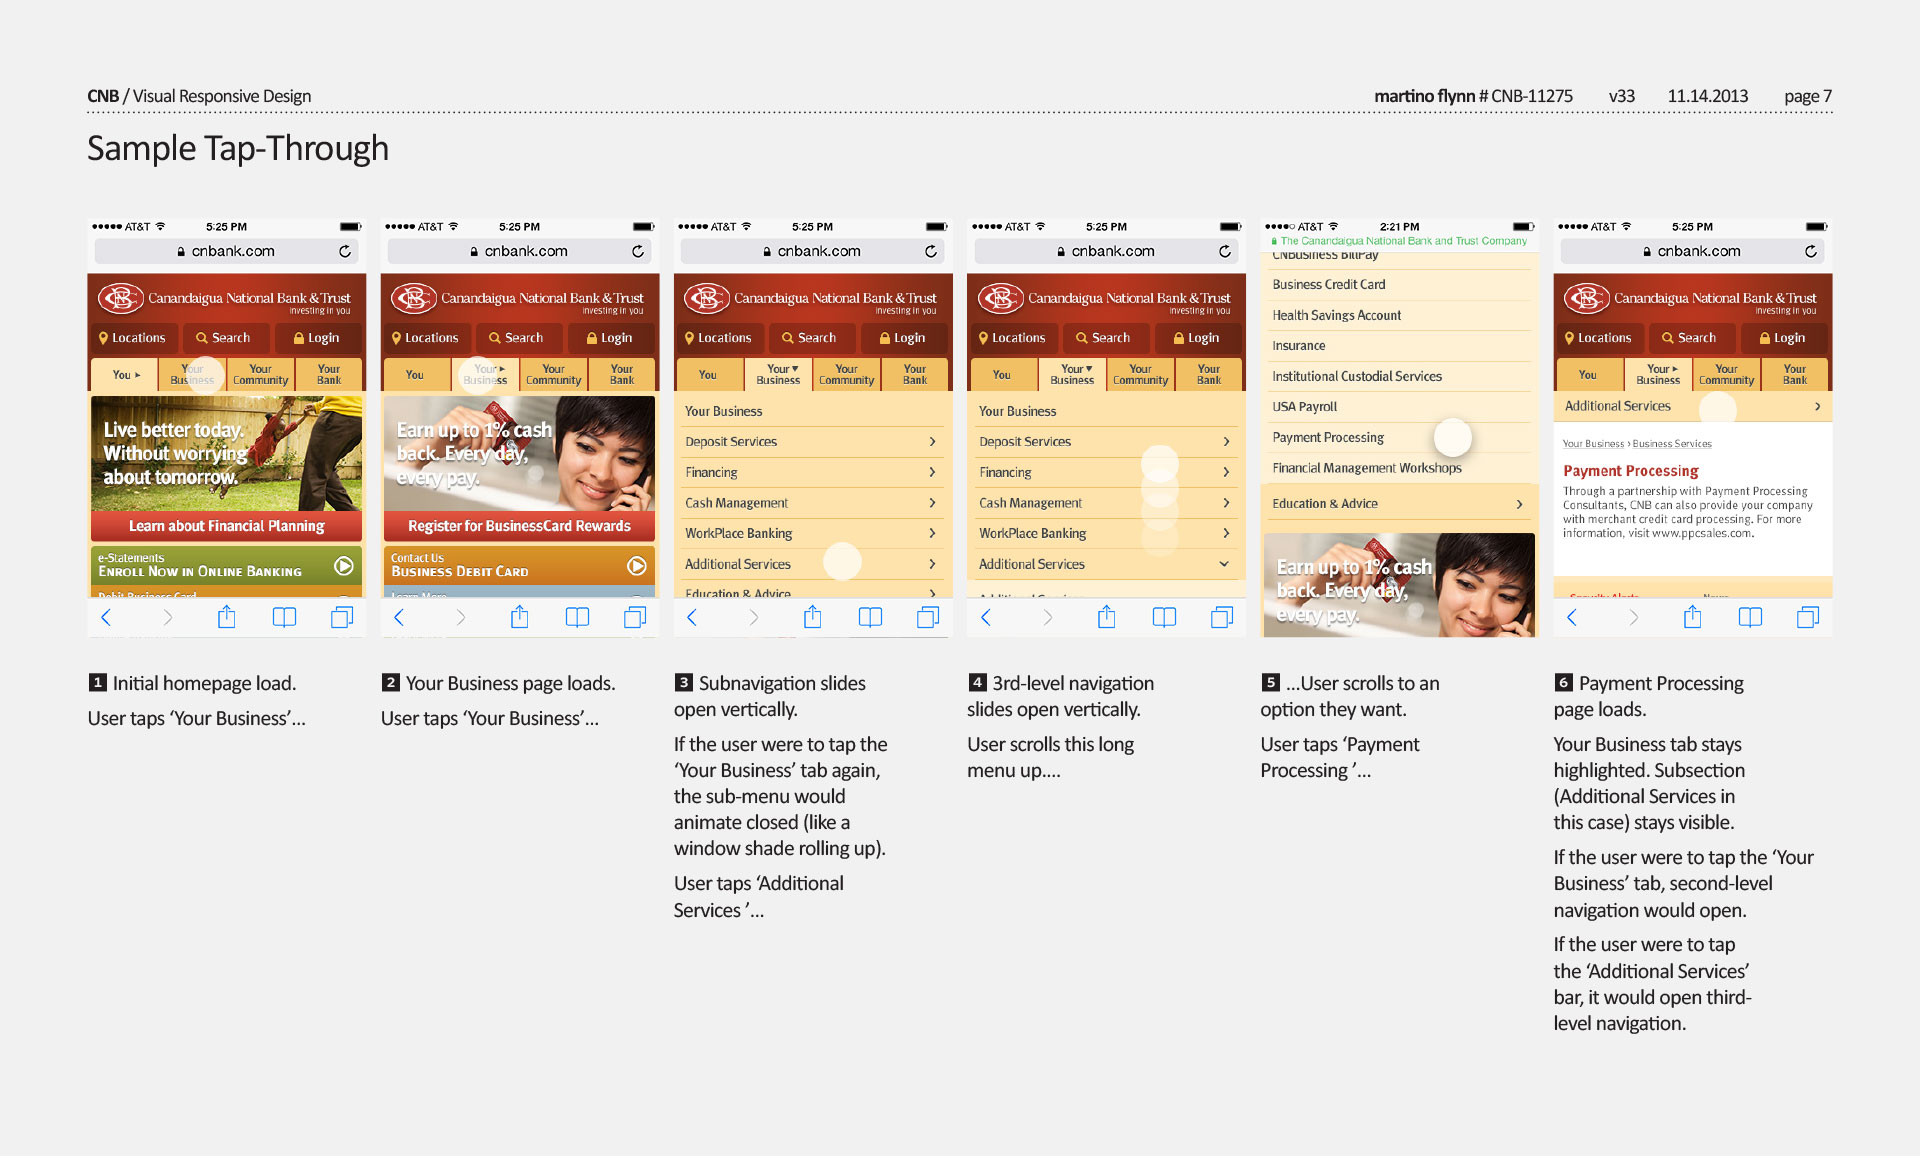Scroll the long third-level navigation menu
Screen dimensions: 1920x1156
pyautogui.click(x=1160, y=465)
